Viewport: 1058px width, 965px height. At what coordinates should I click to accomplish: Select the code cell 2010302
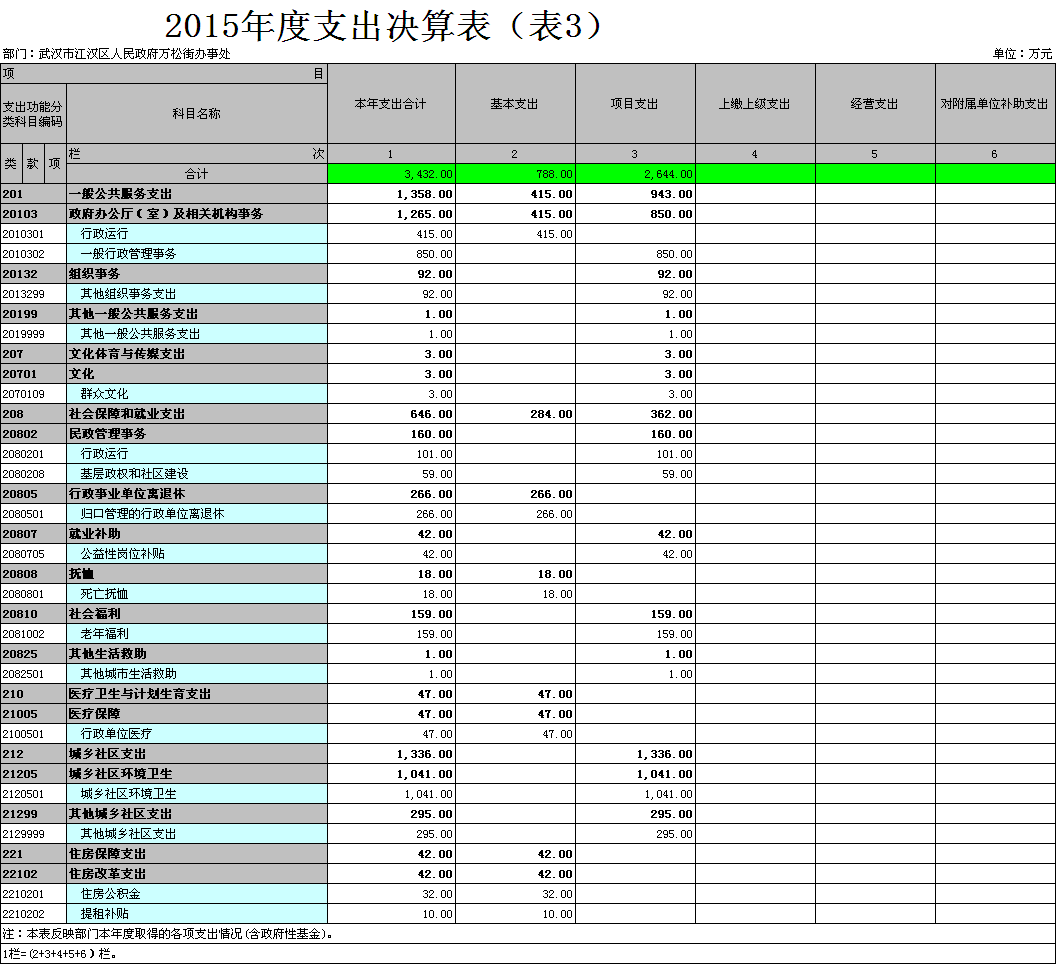pyautogui.click(x=23, y=254)
